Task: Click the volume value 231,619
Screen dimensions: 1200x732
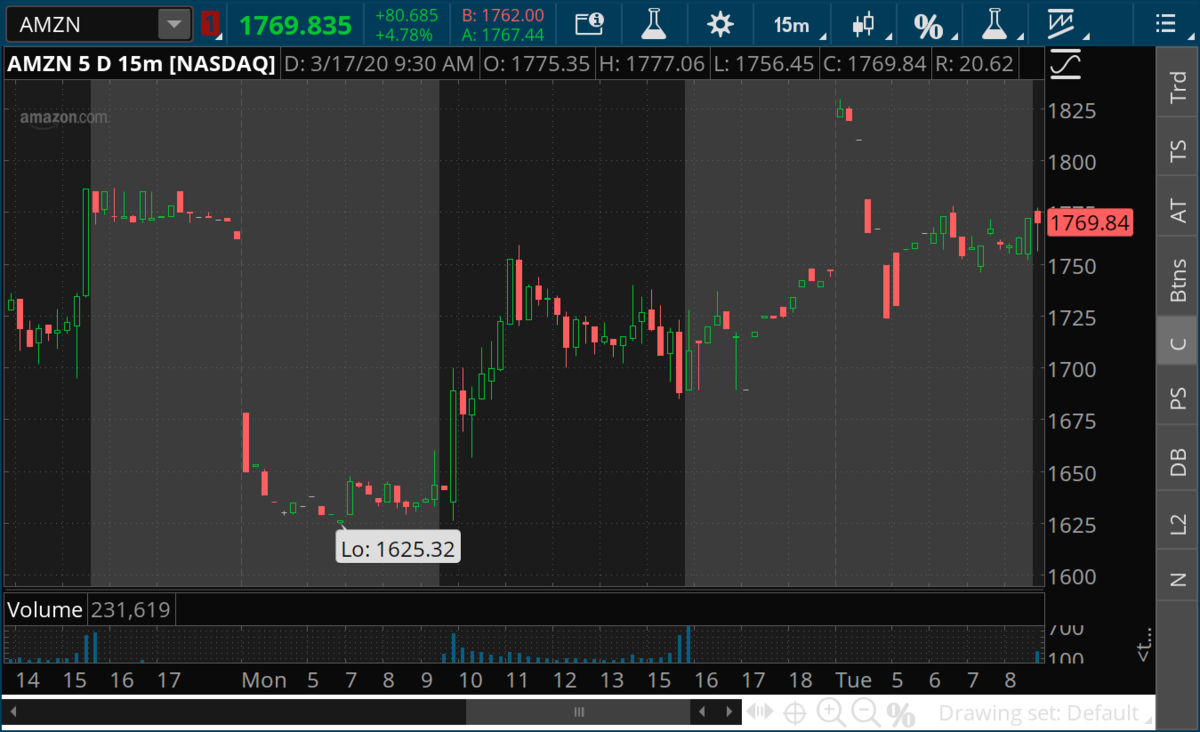Action: 130,610
